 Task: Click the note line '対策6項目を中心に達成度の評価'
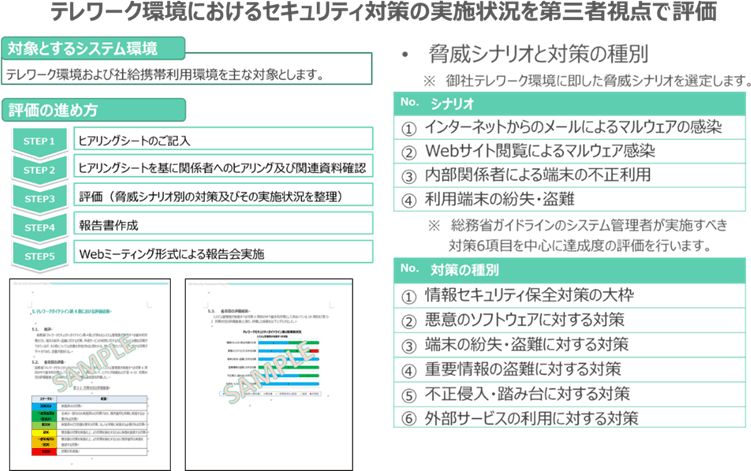(580, 245)
